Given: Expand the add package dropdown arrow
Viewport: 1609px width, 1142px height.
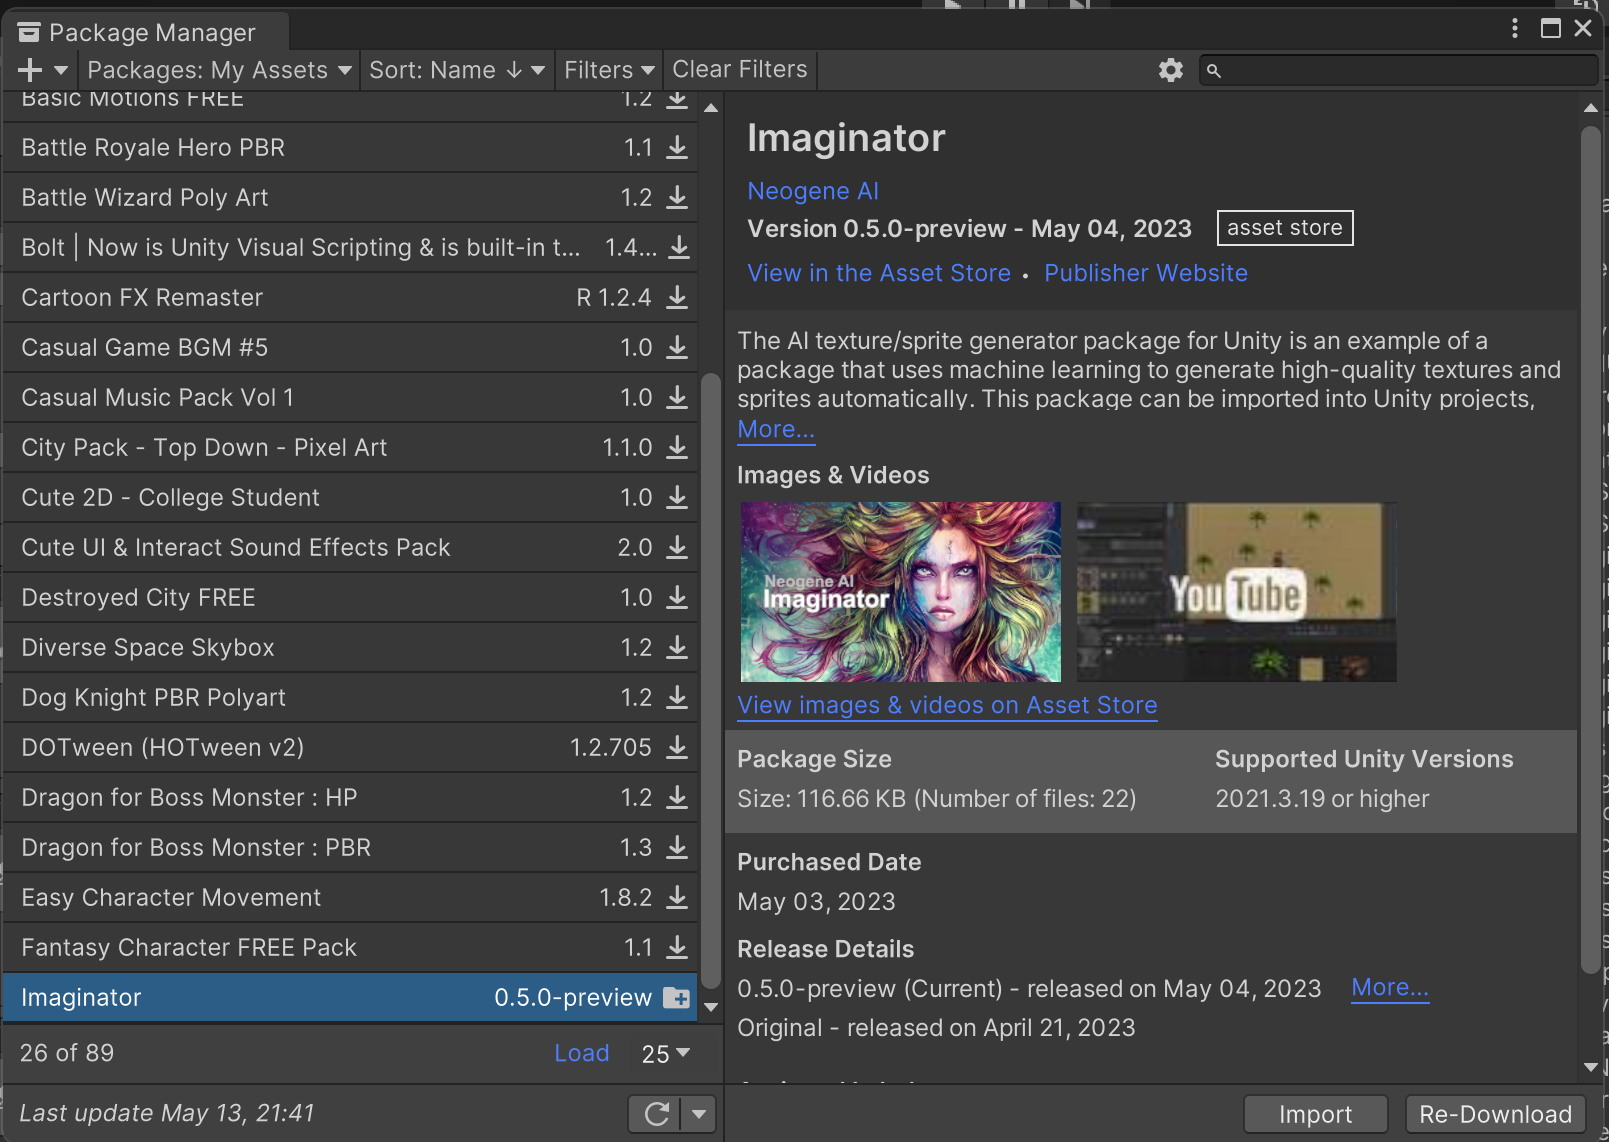Looking at the screenshot, I should point(61,70).
